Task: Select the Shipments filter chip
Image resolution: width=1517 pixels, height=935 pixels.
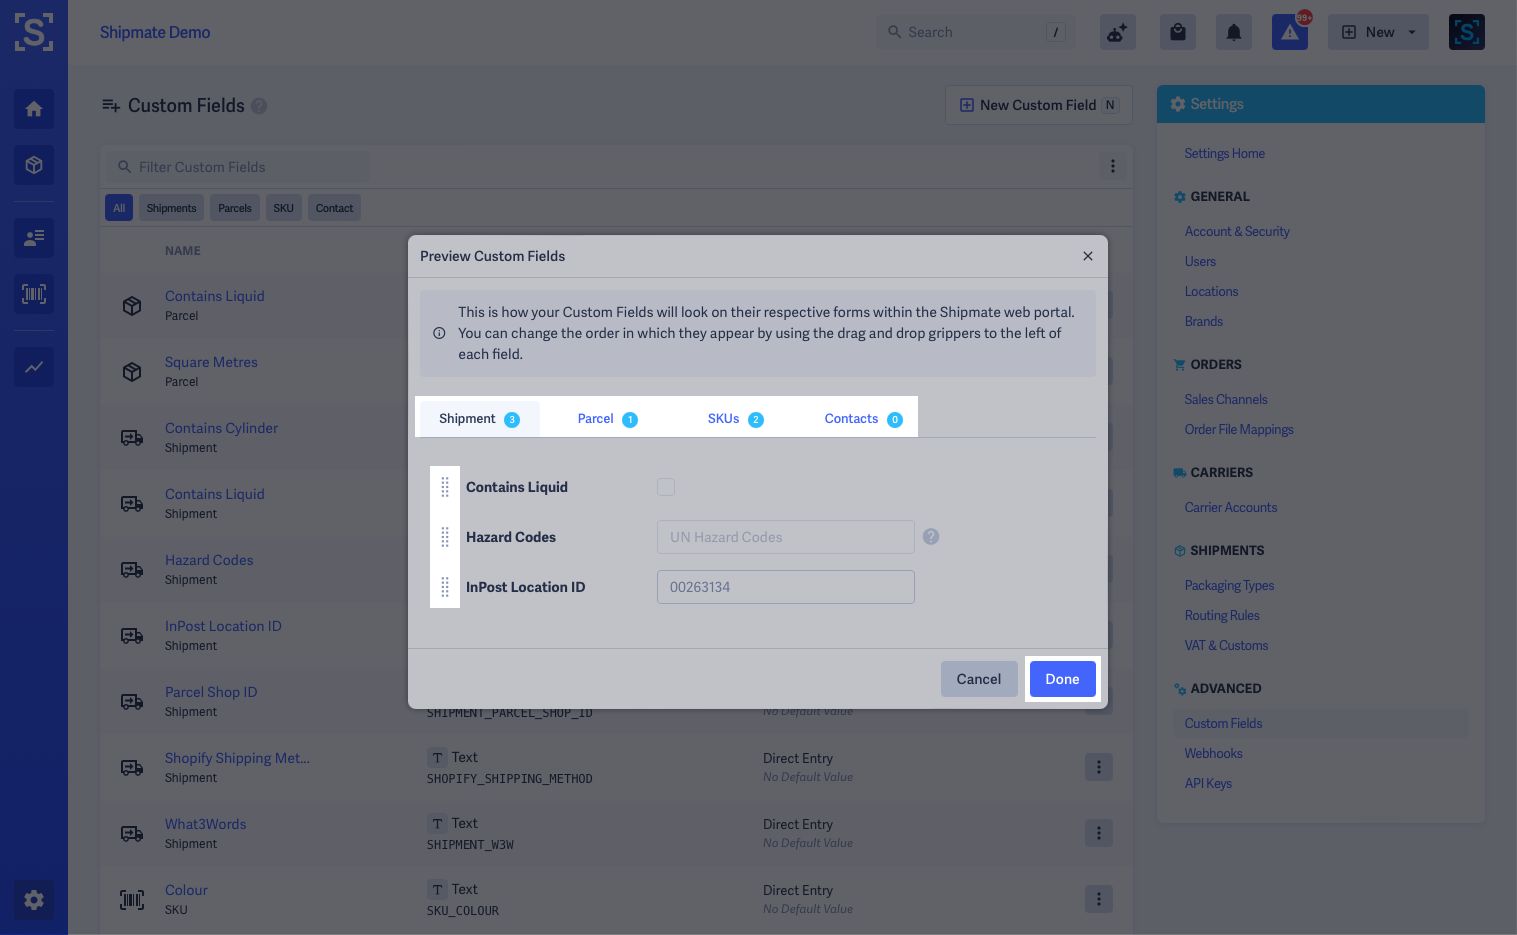Action: [171, 208]
